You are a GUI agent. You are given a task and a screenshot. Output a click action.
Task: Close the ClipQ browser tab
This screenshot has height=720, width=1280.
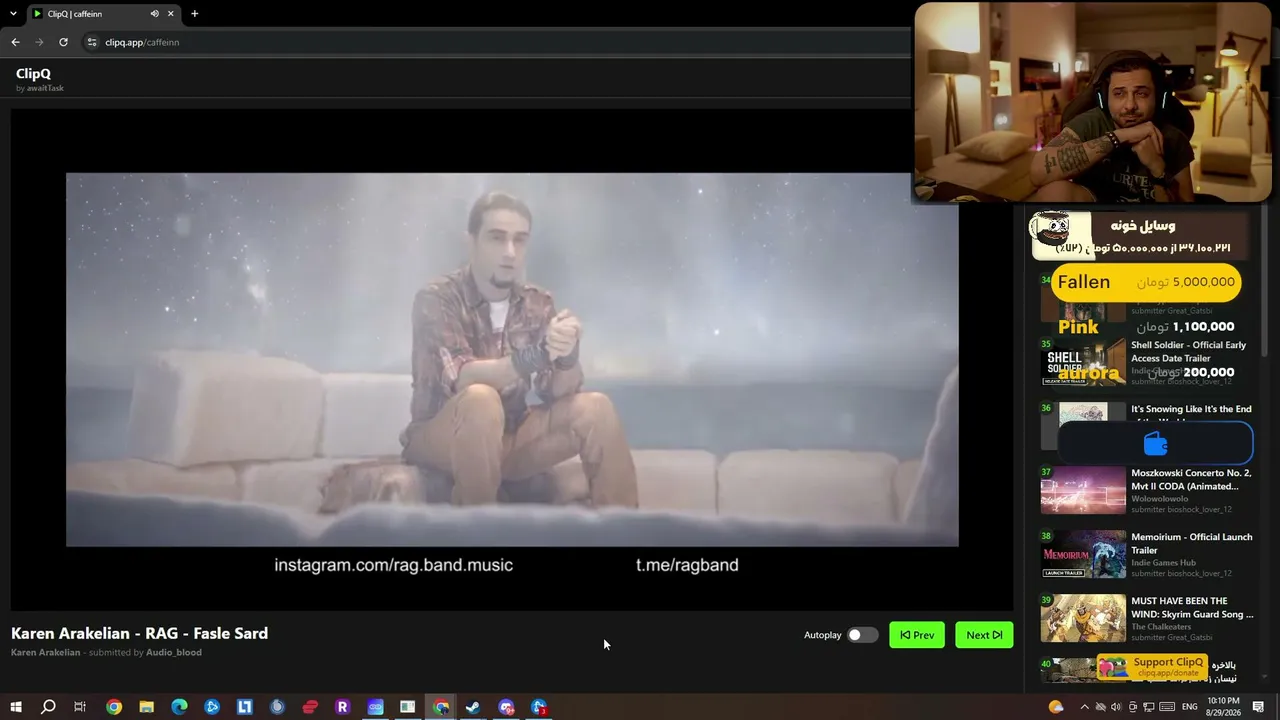click(171, 14)
